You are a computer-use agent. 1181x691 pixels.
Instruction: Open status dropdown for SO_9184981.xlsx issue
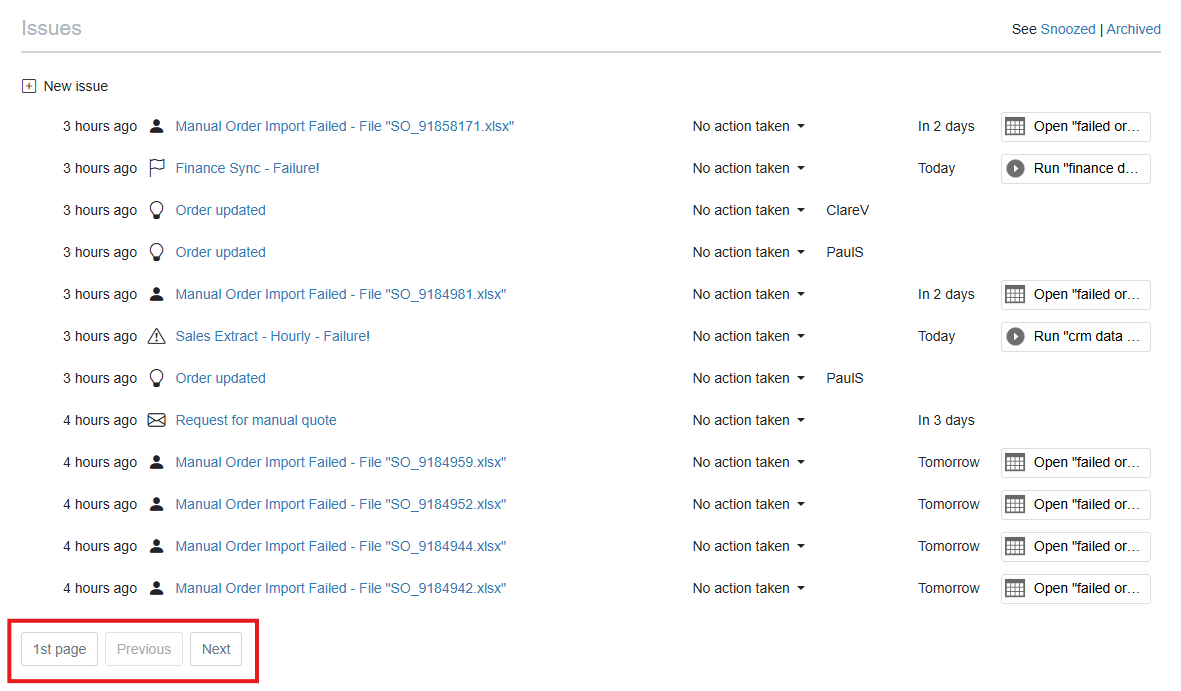tap(749, 294)
